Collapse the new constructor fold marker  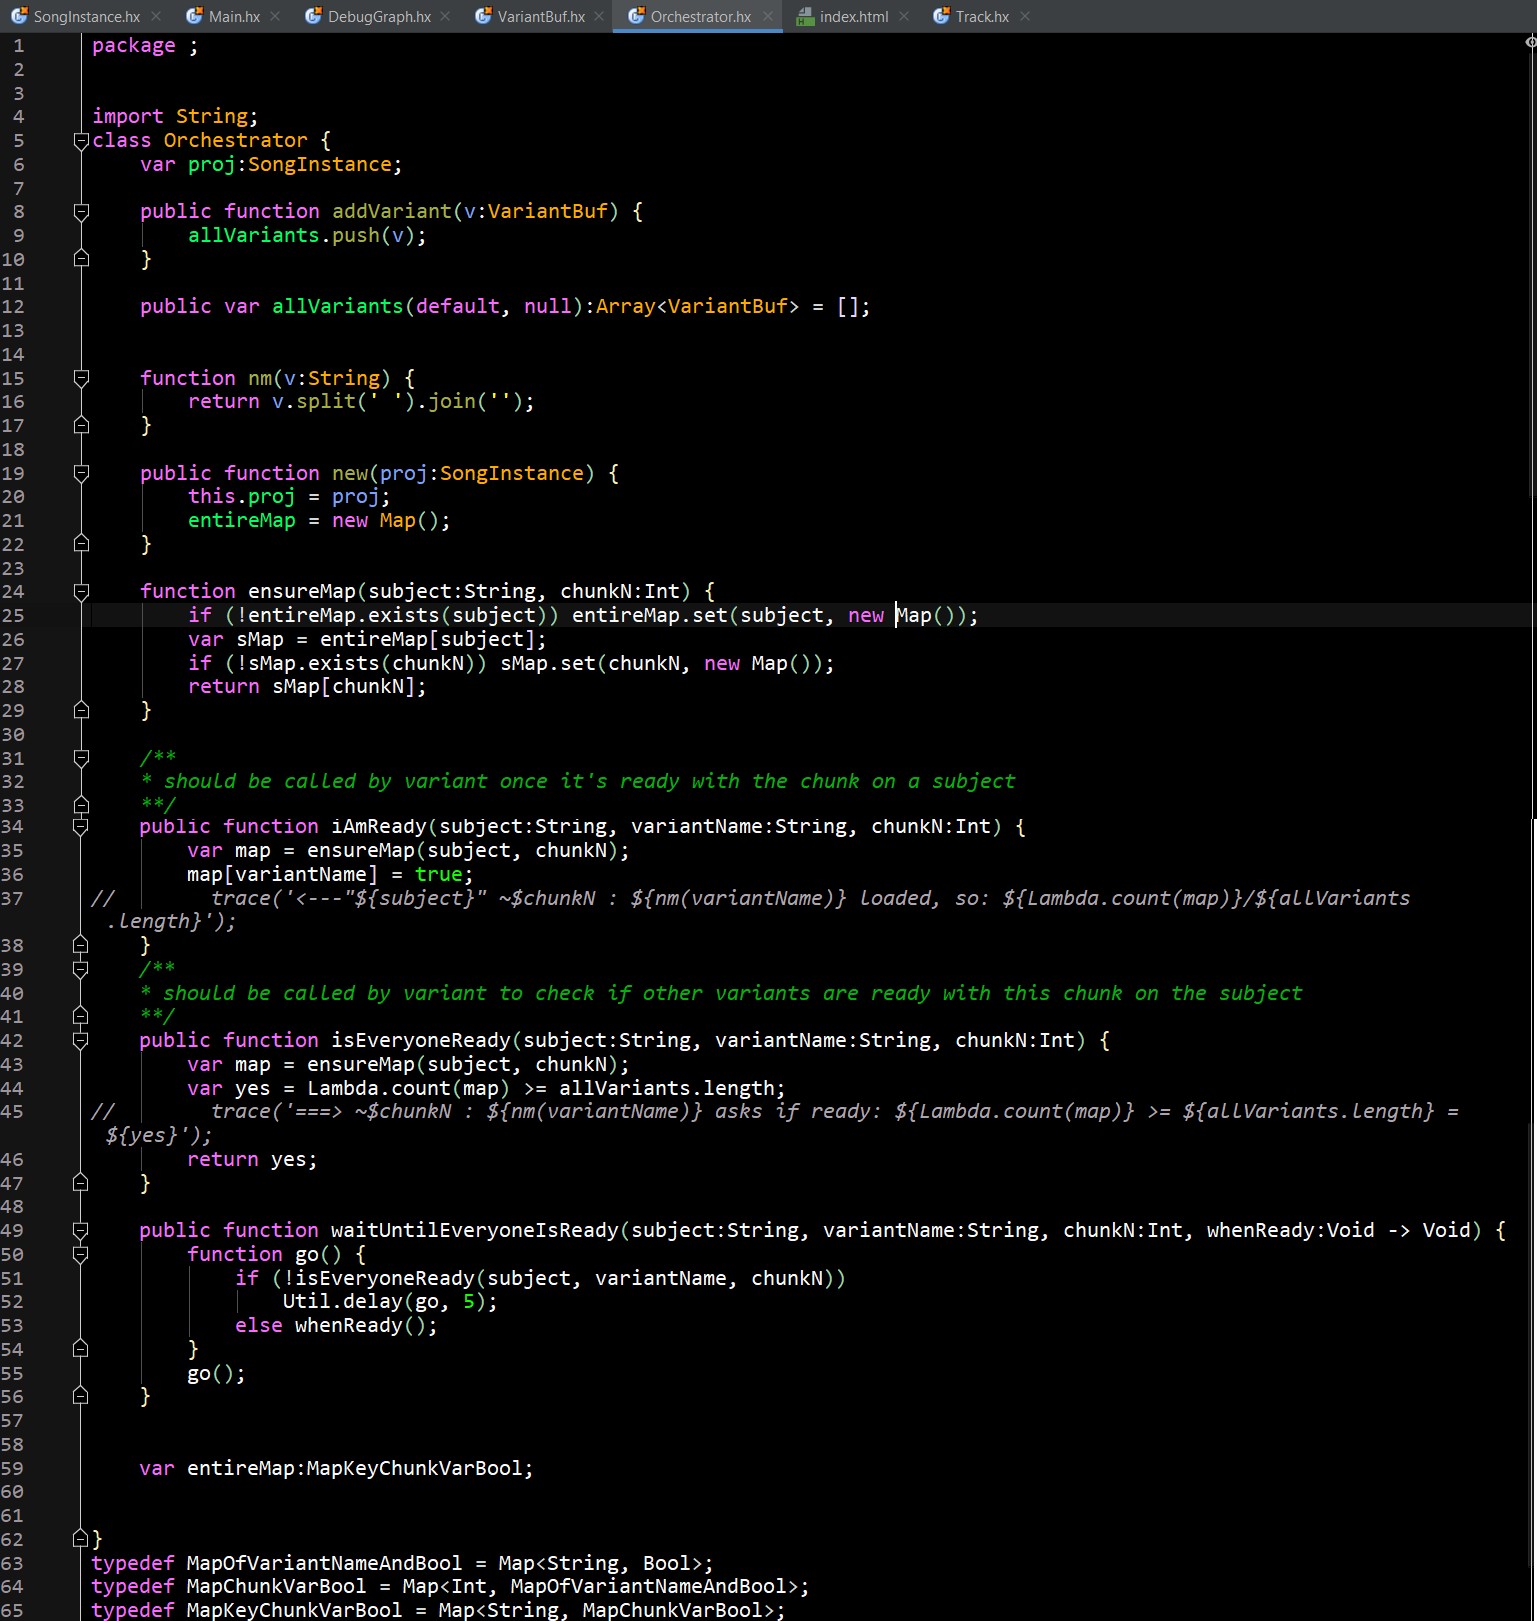coord(82,473)
